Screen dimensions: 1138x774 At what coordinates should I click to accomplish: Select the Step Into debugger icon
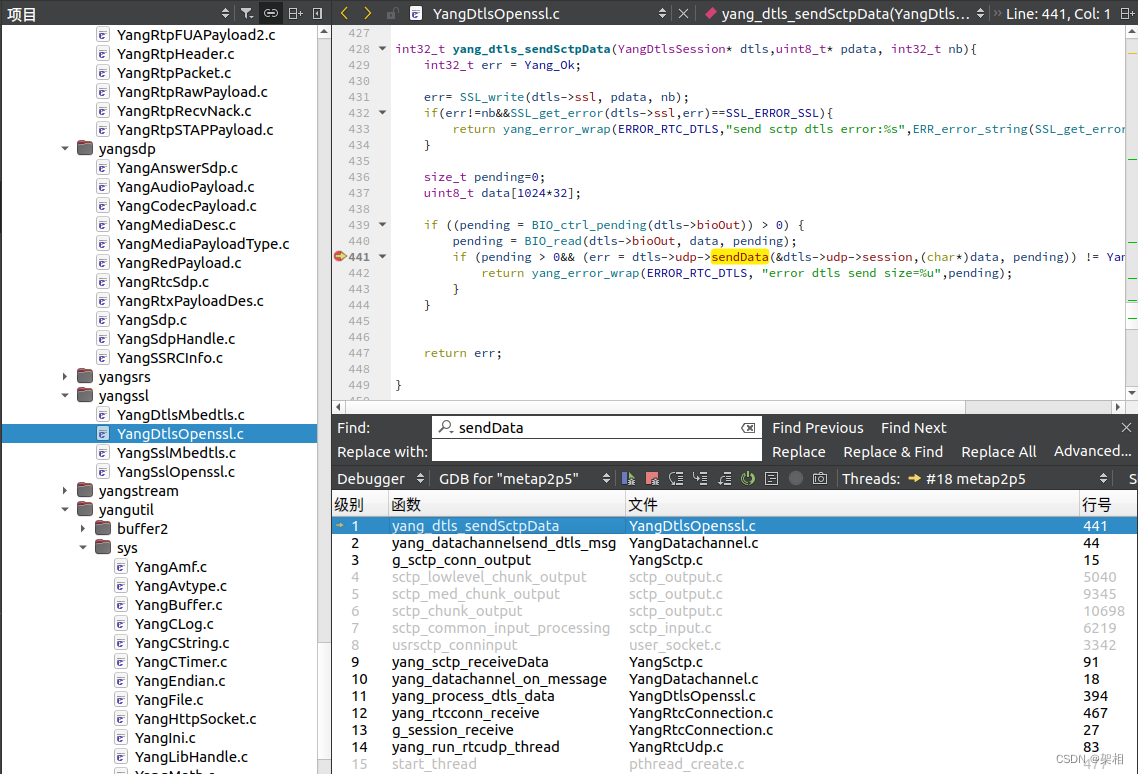700,478
